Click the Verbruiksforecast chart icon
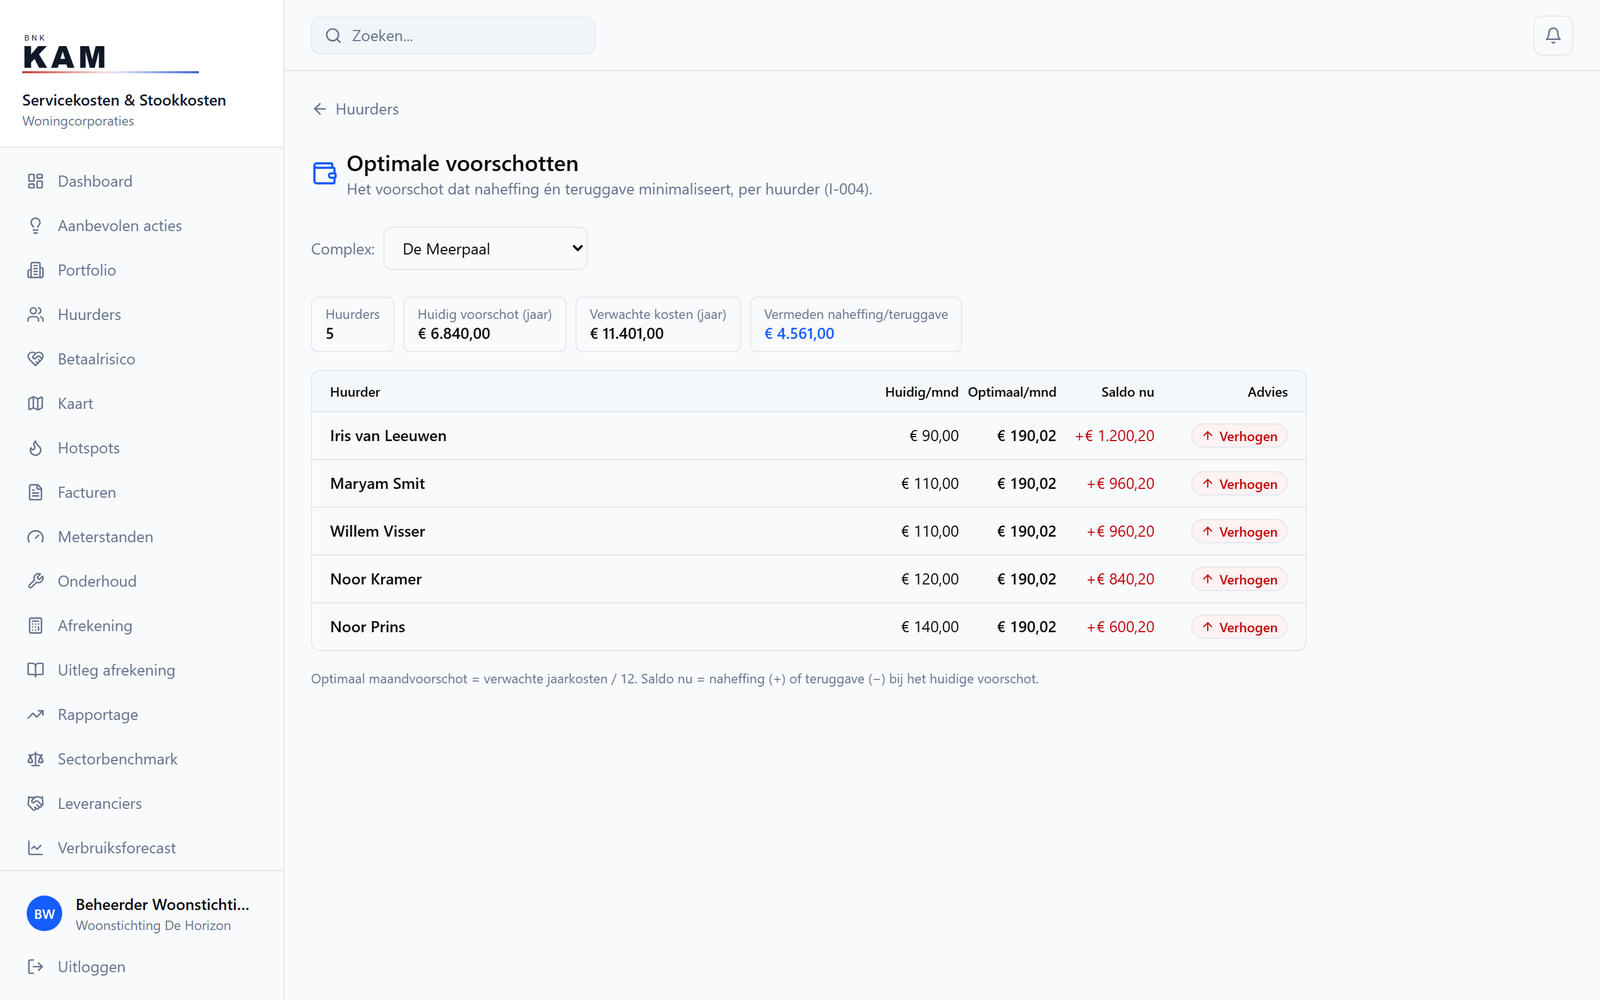Viewport: 1600px width, 1000px height. coord(36,848)
